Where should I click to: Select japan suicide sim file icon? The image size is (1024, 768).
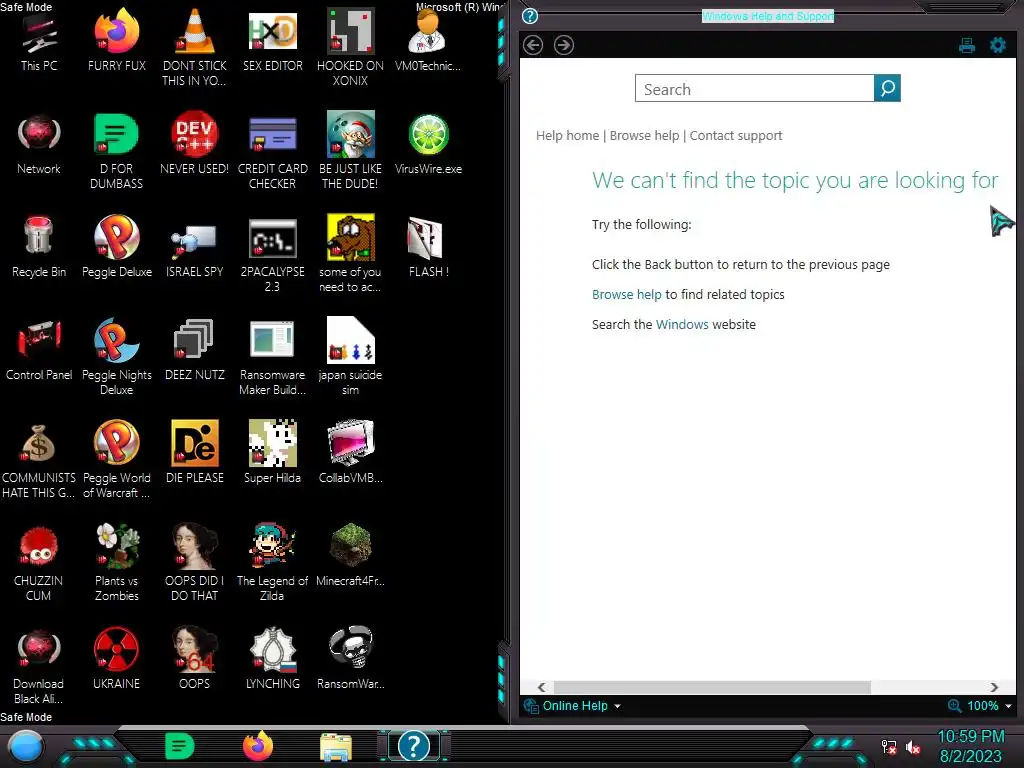click(350, 357)
